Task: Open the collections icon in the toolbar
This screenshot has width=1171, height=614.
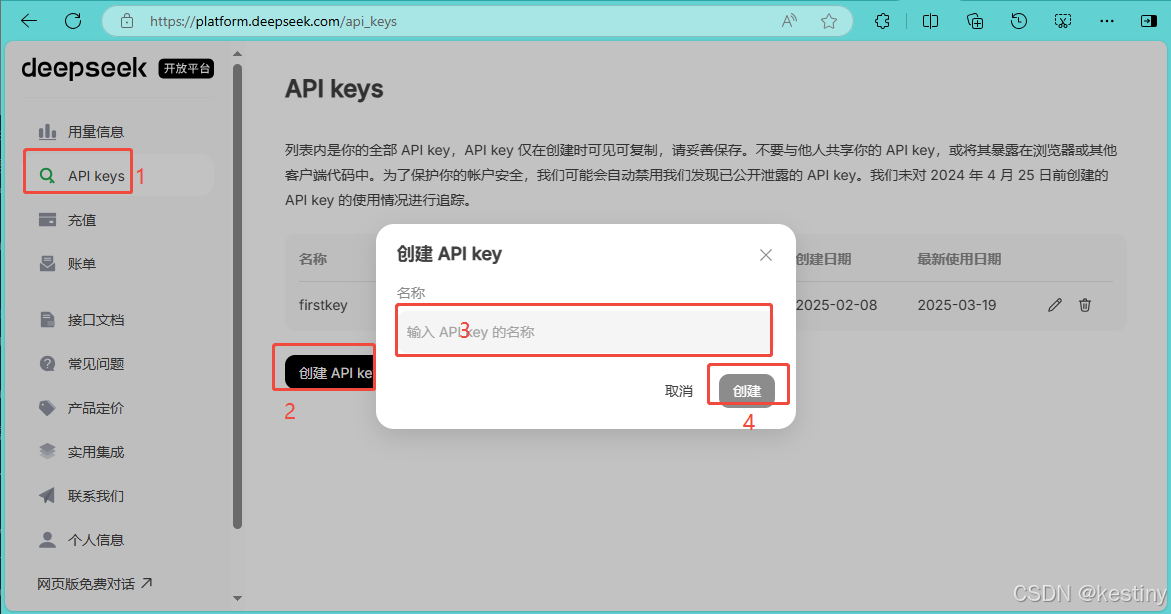Action: point(975,21)
